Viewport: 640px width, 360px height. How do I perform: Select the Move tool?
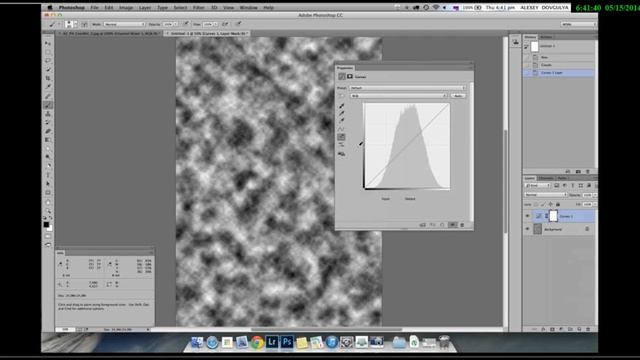(48, 43)
